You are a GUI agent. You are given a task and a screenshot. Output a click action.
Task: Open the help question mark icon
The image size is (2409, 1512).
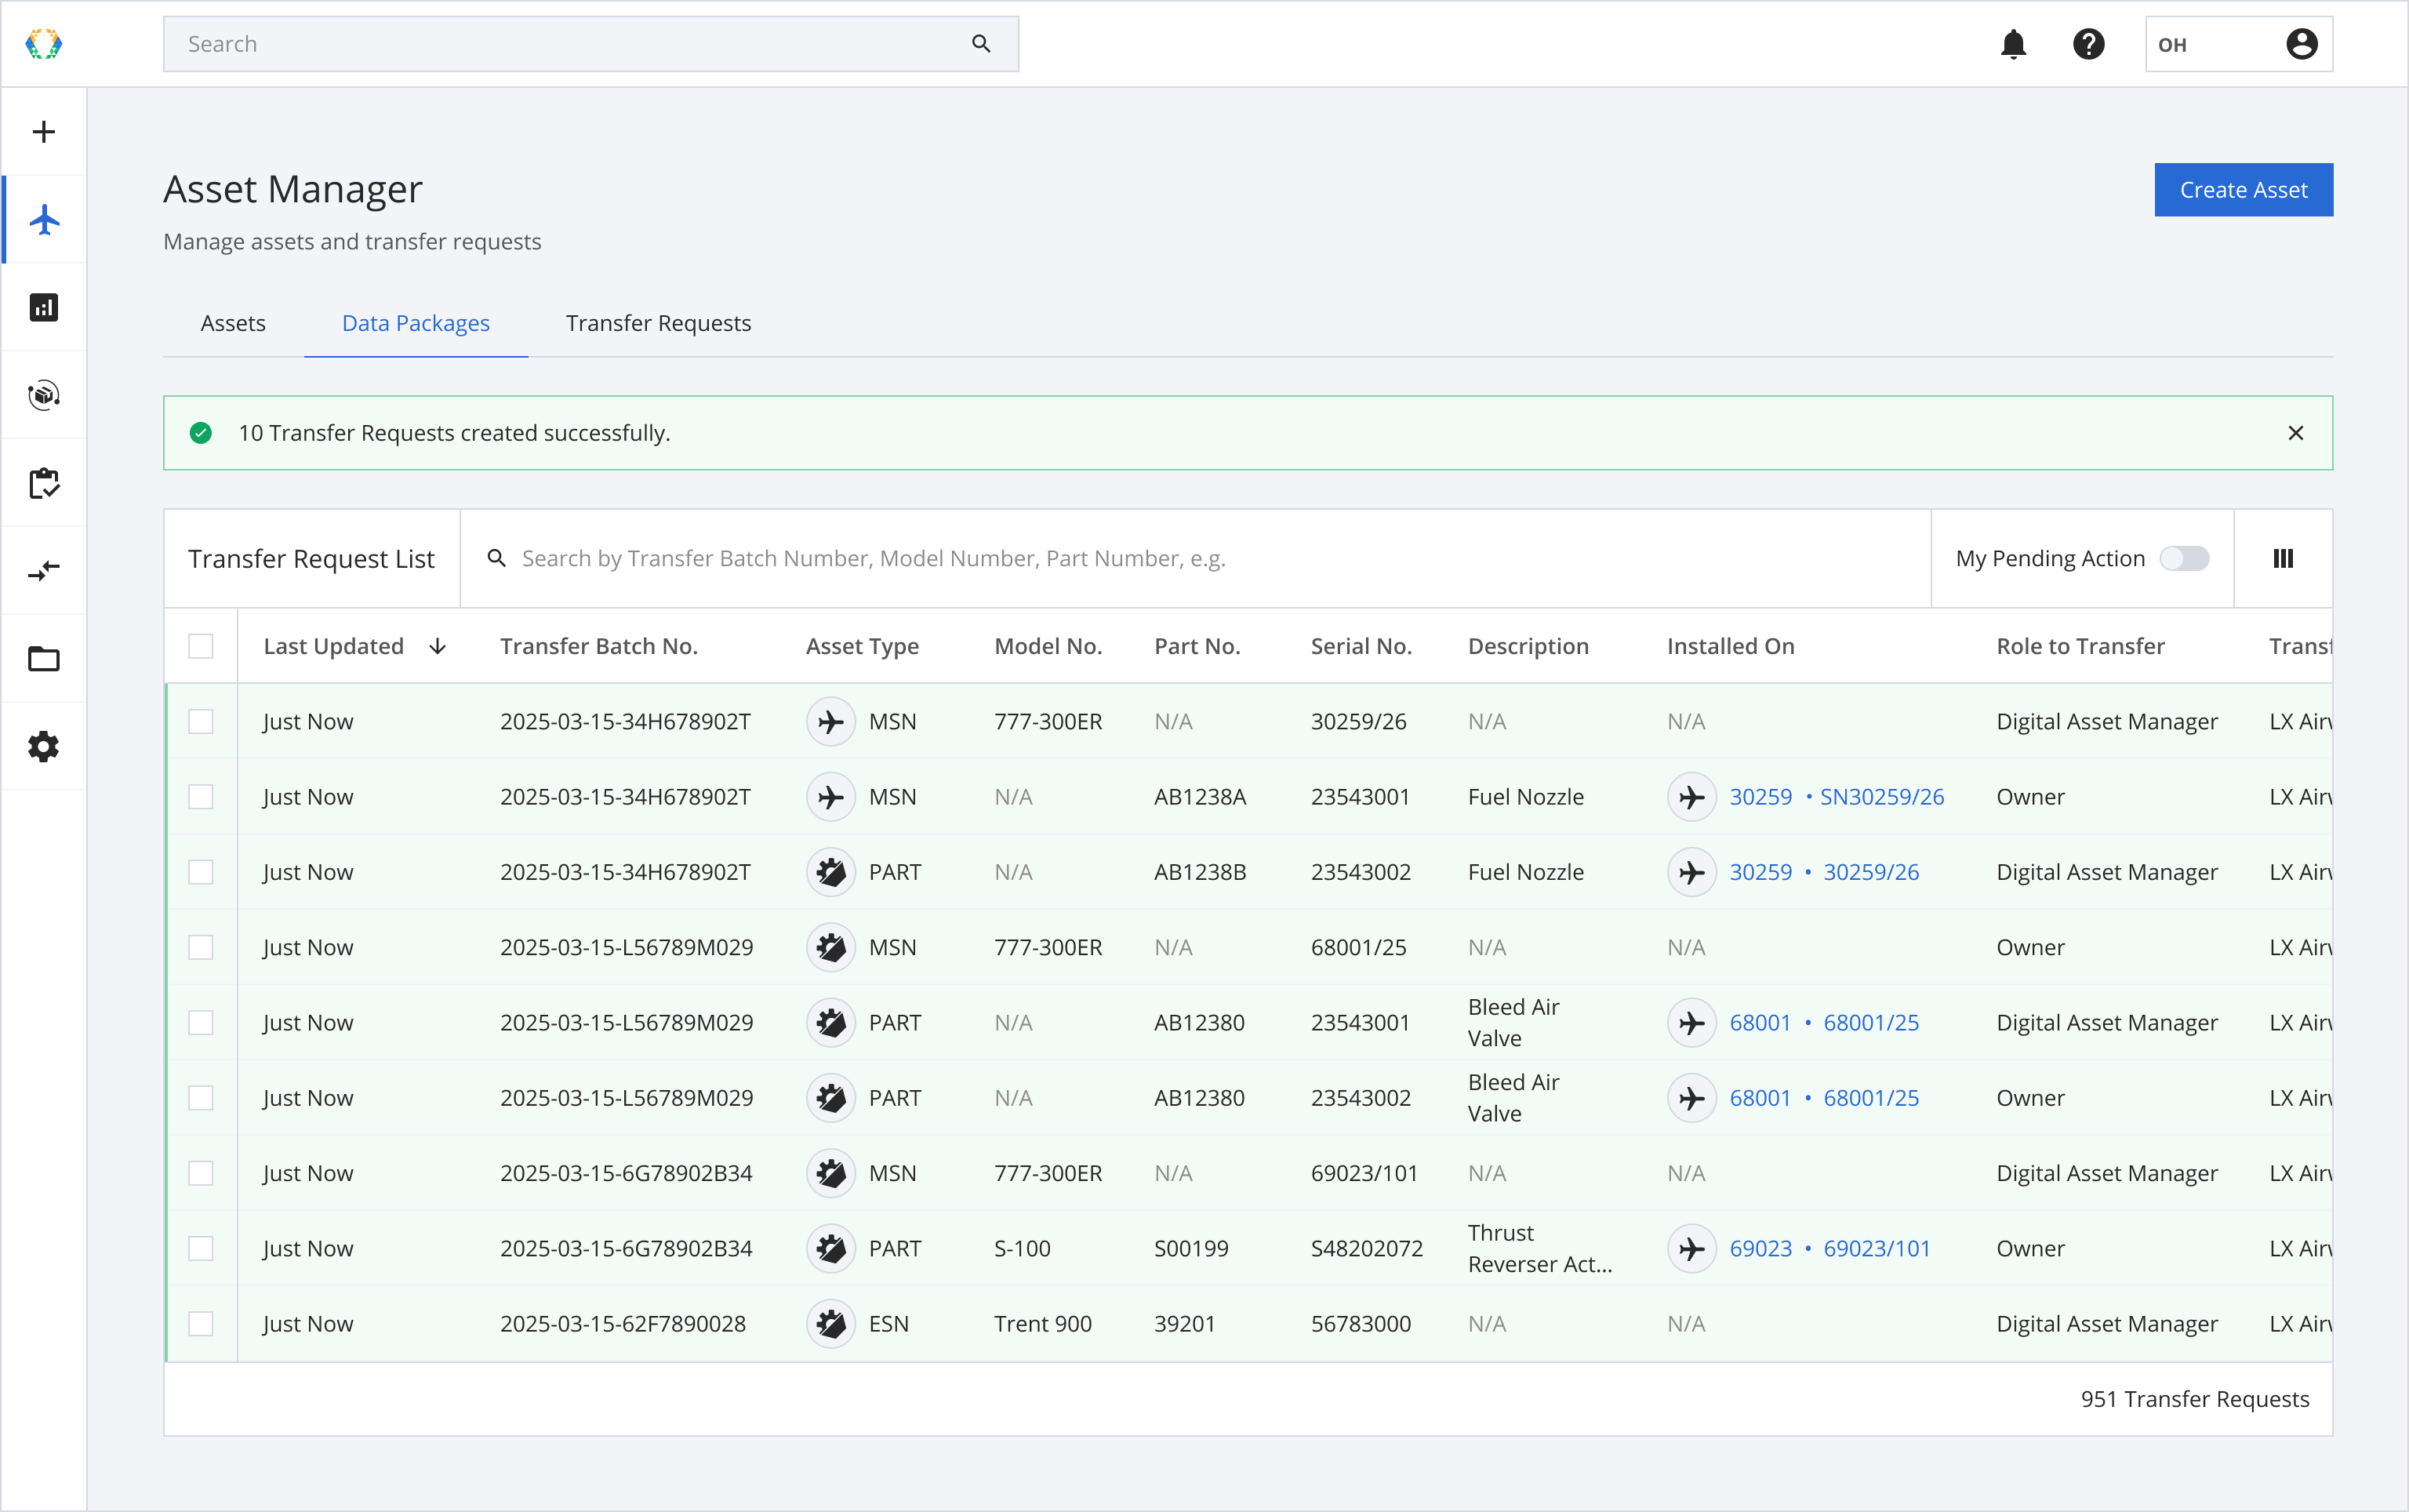tap(2088, 44)
